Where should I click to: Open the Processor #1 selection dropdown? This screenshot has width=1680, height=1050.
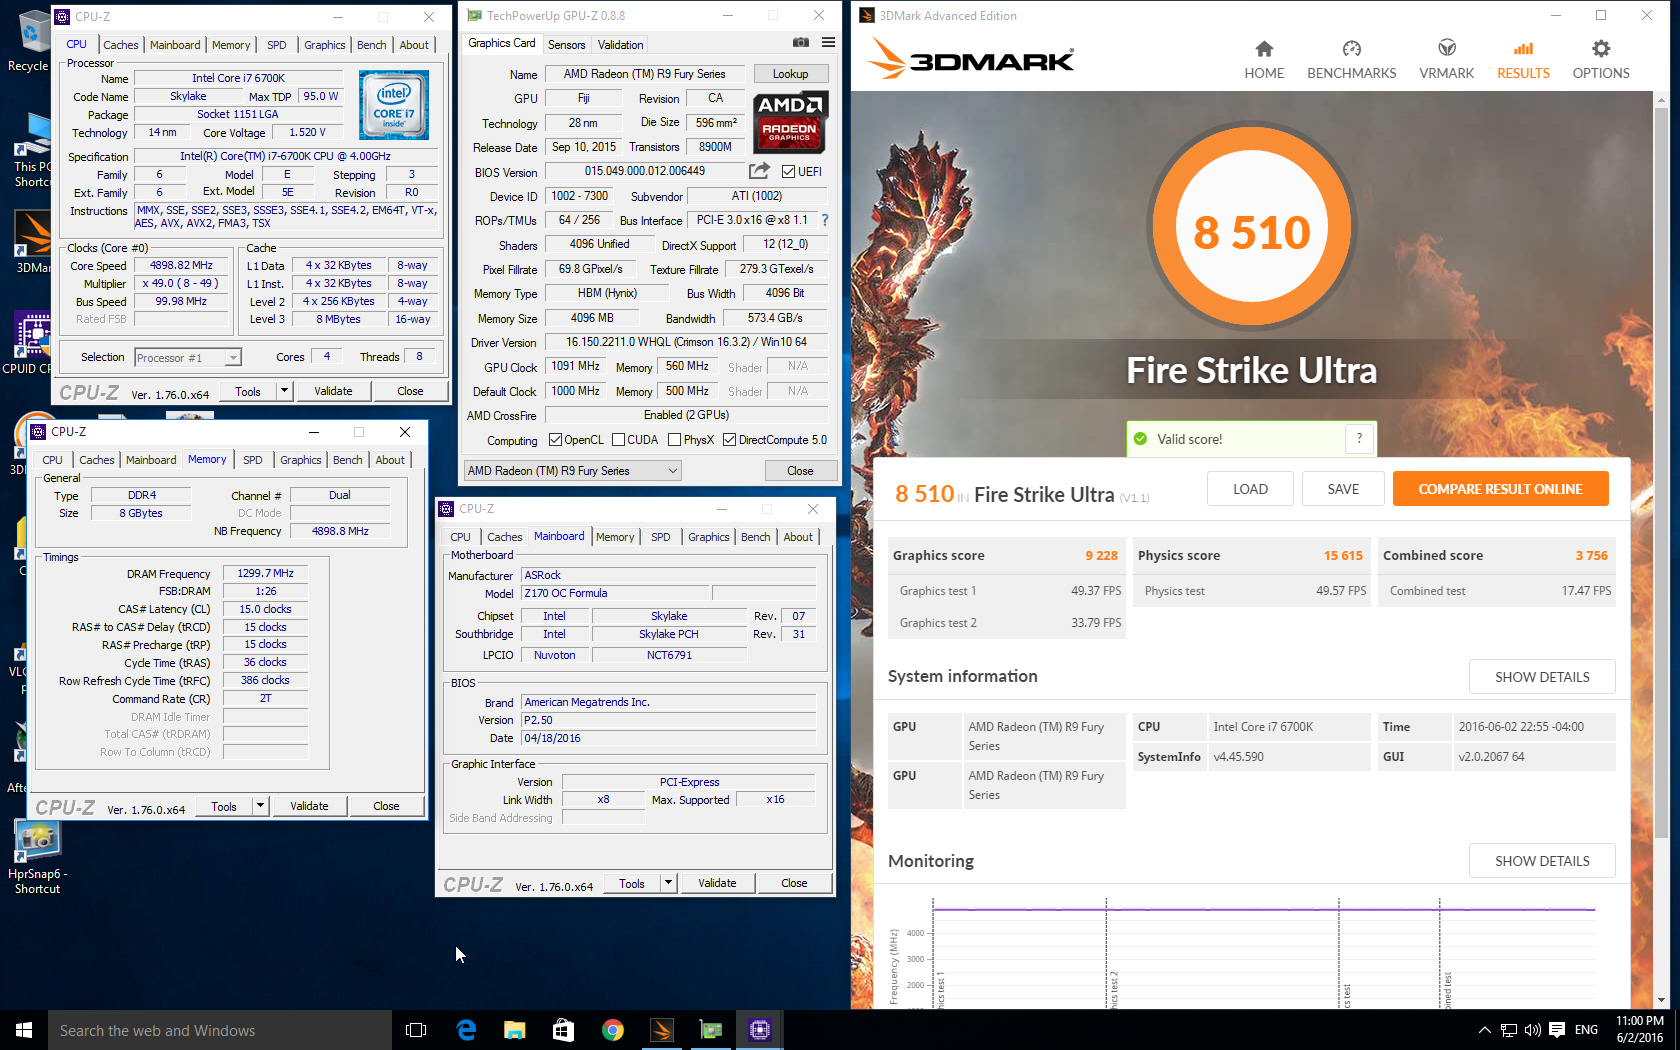187,357
